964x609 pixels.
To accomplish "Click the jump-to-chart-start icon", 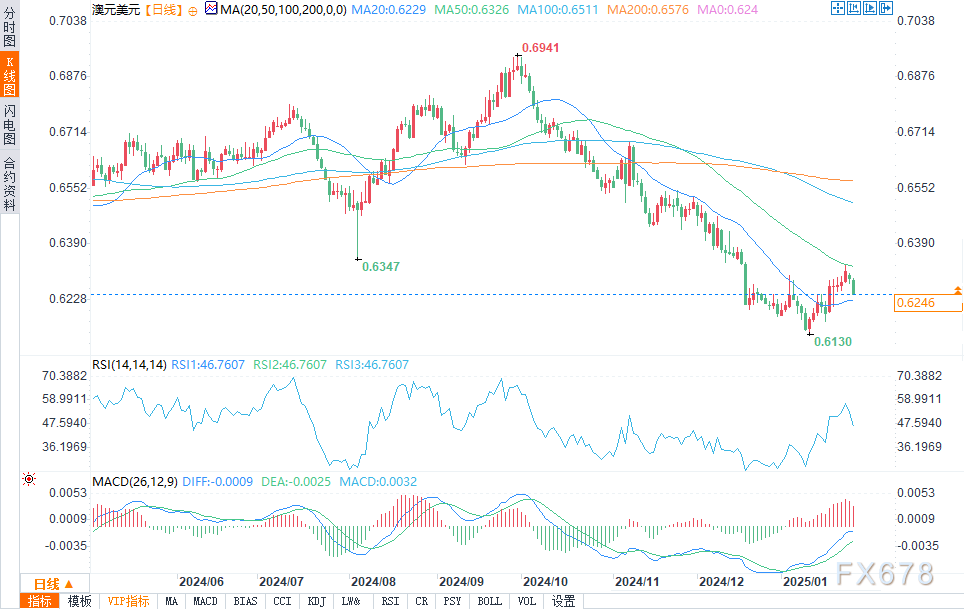I will click(853, 8).
